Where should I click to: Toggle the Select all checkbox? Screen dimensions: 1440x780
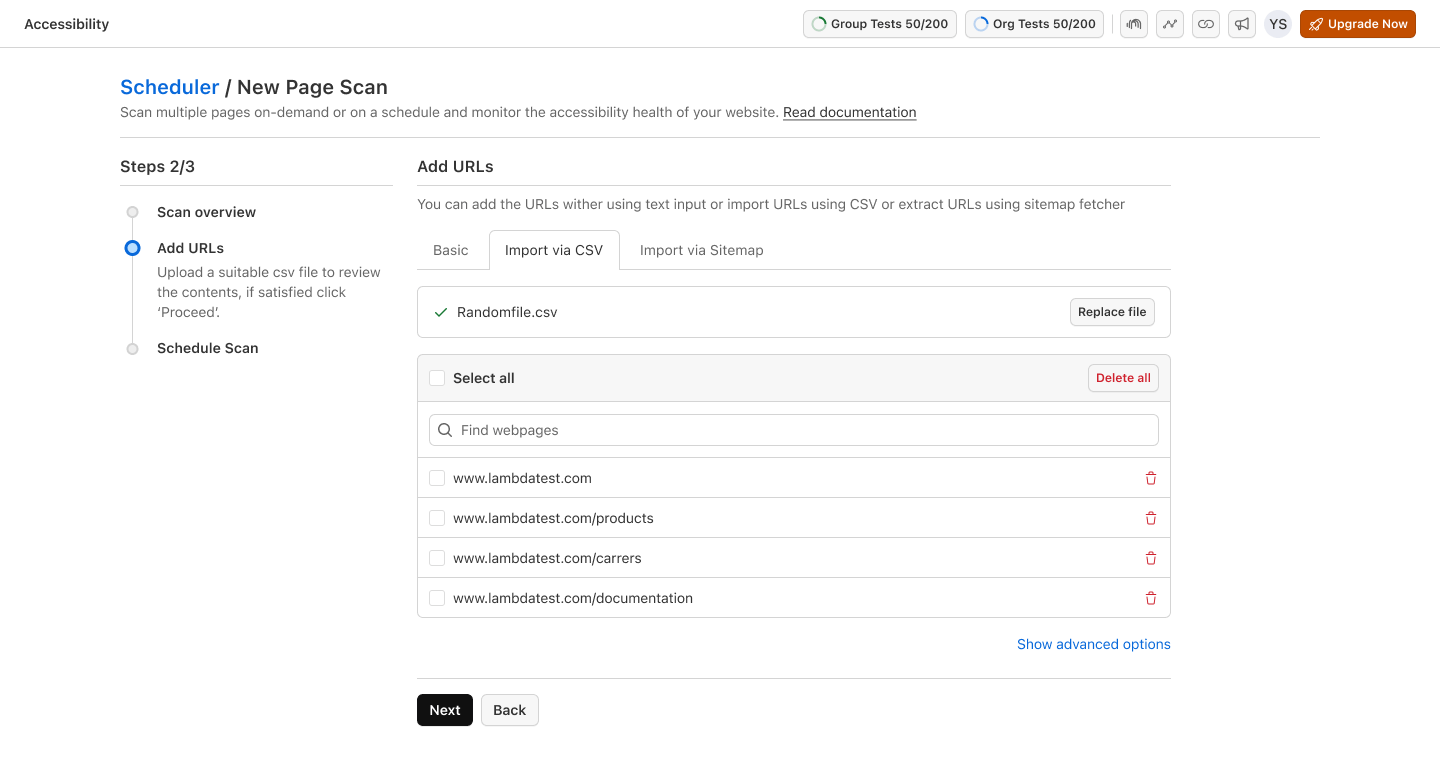[x=437, y=378]
